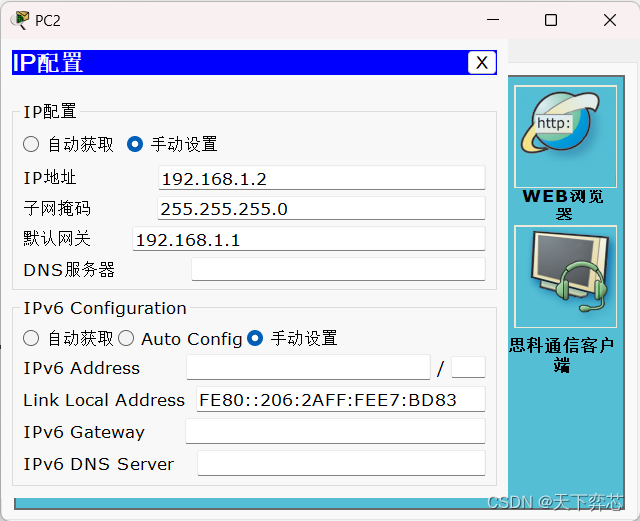Select IPv4 自动获取 radio button
This screenshot has height=521, width=640.
point(31,144)
